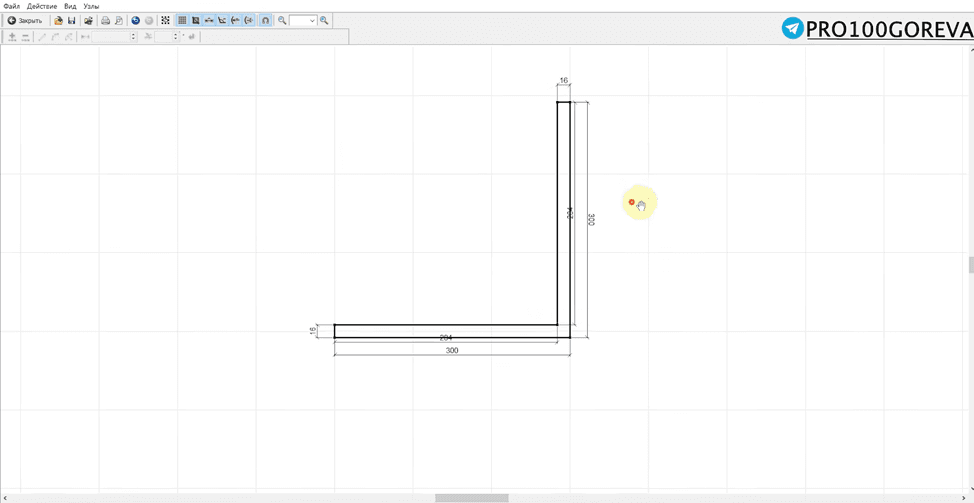Image resolution: width=974 pixels, height=503 pixels.
Task: Click the straight line segment icon
Action: (42, 37)
